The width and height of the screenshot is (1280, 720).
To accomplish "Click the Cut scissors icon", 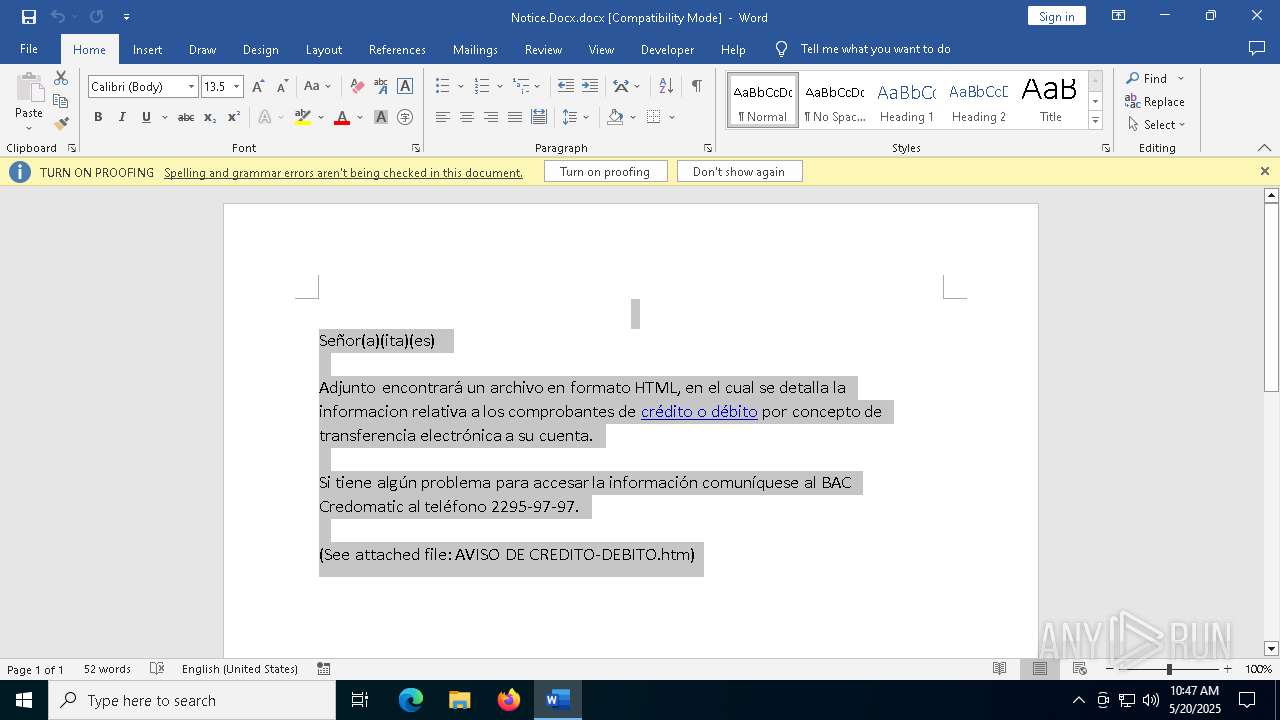I will tap(61, 78).
